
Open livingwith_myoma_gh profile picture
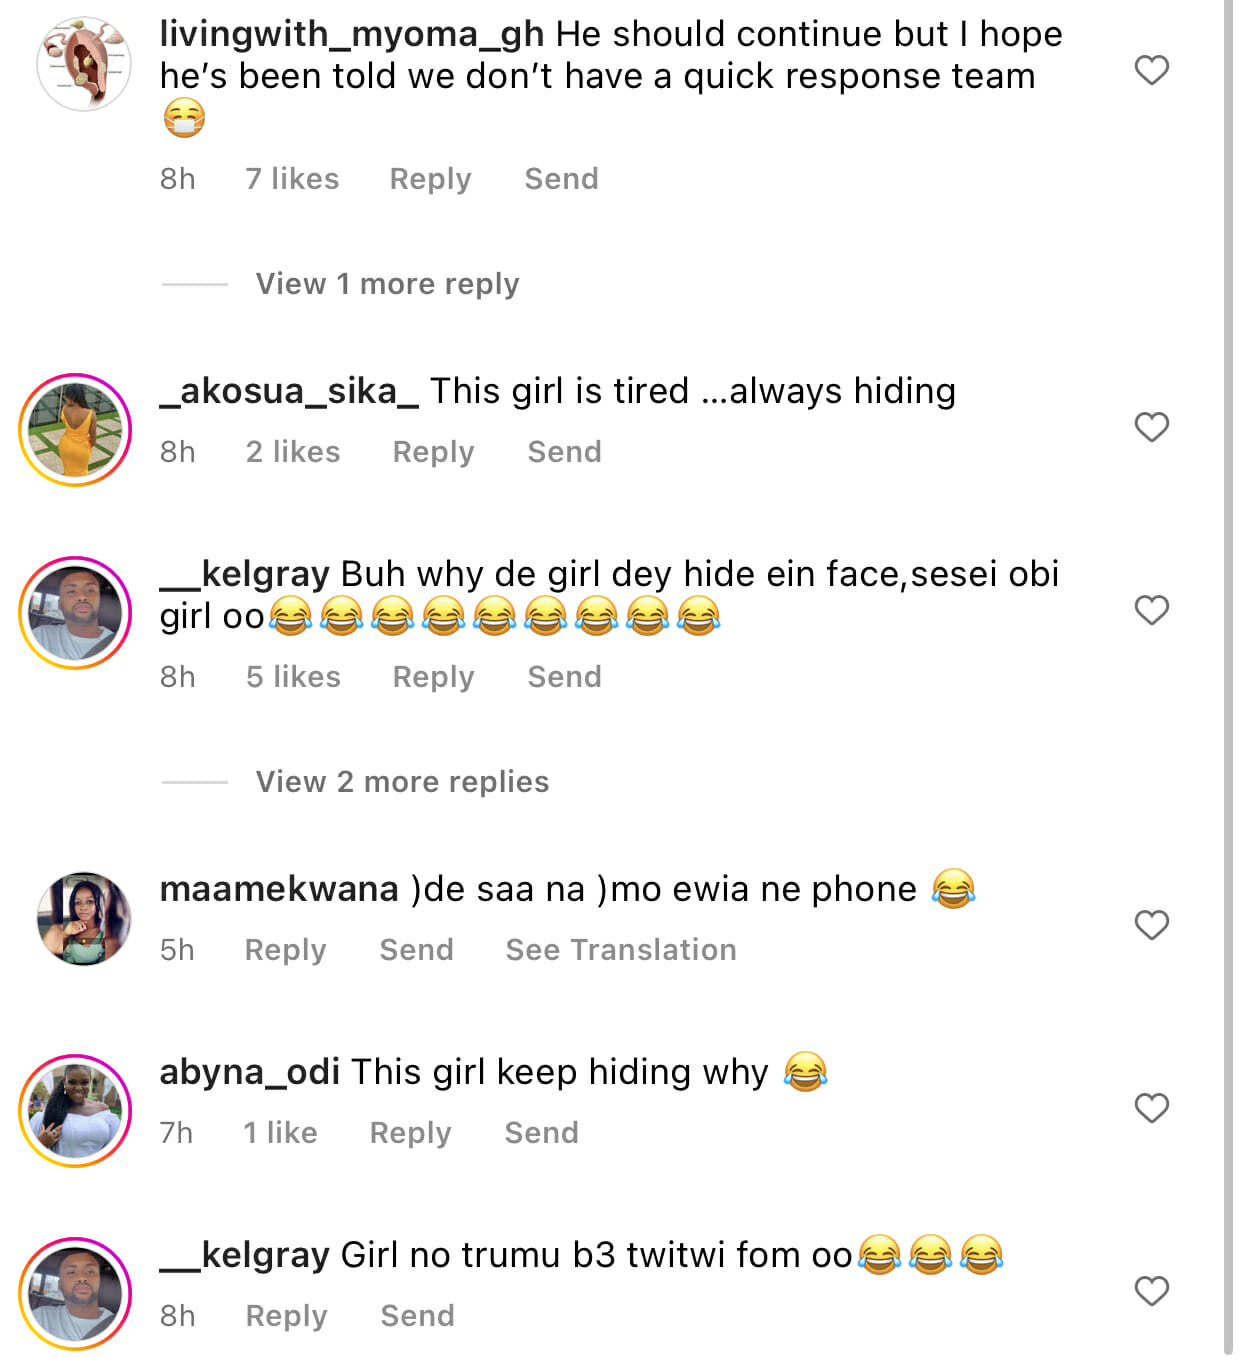coord(84,64)
